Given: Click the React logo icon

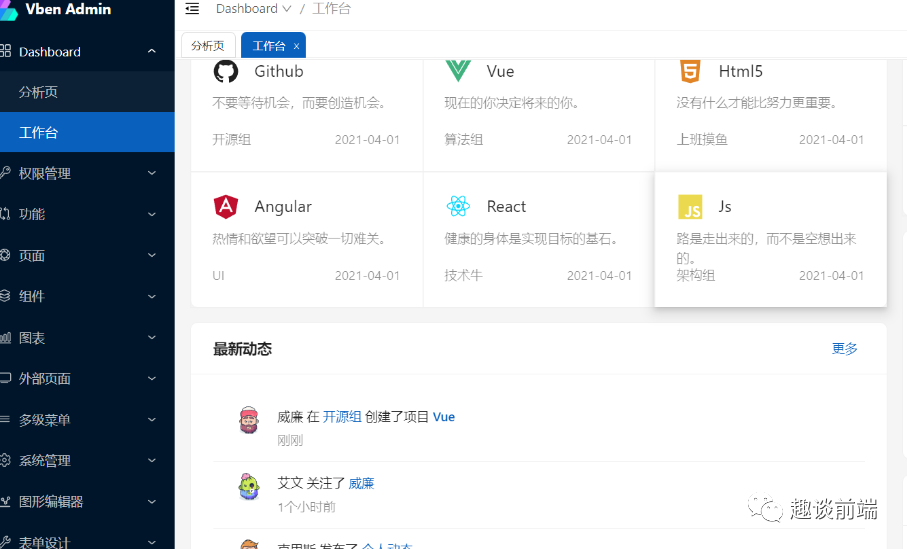Looking at the screenshot, I should click(458, 206).
